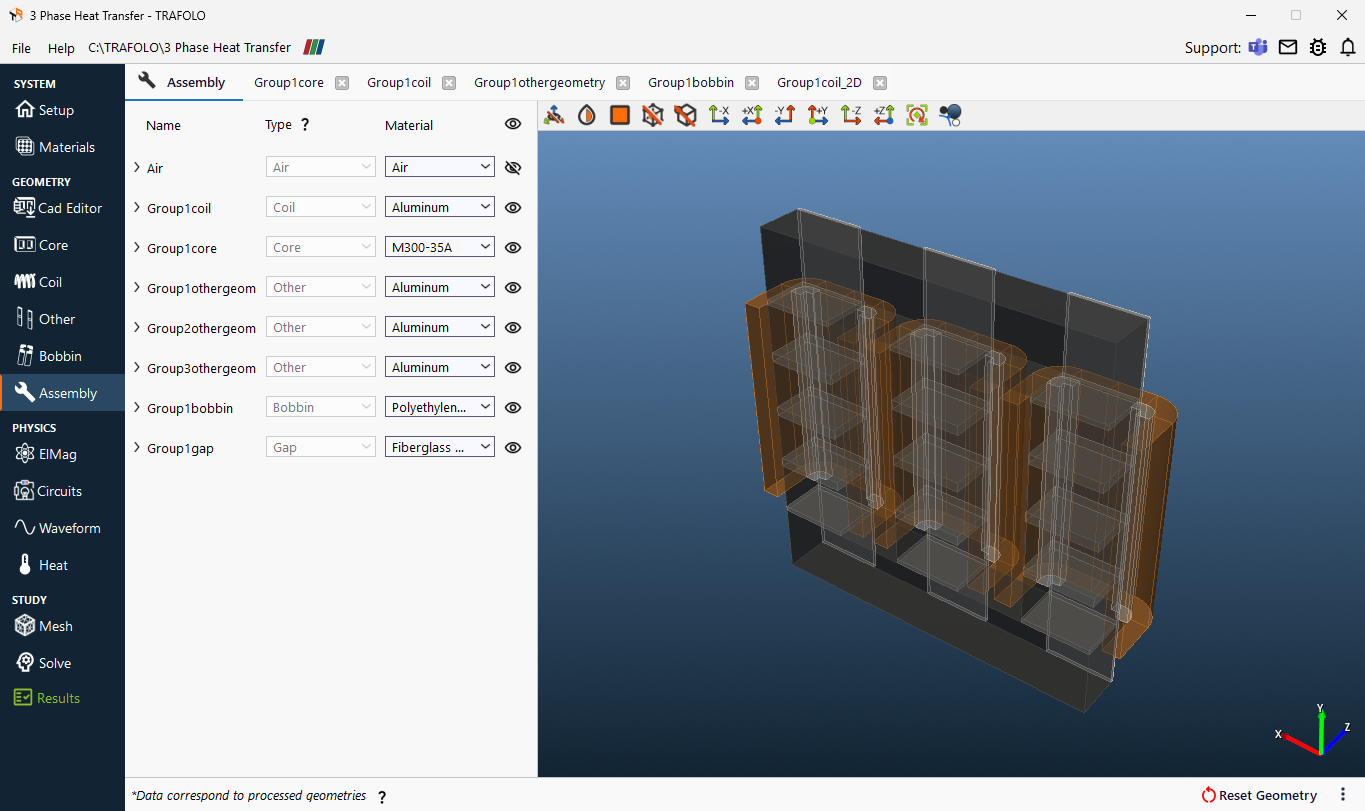Expand the Air tree row
1365x811 pixels.
(137, 167)
